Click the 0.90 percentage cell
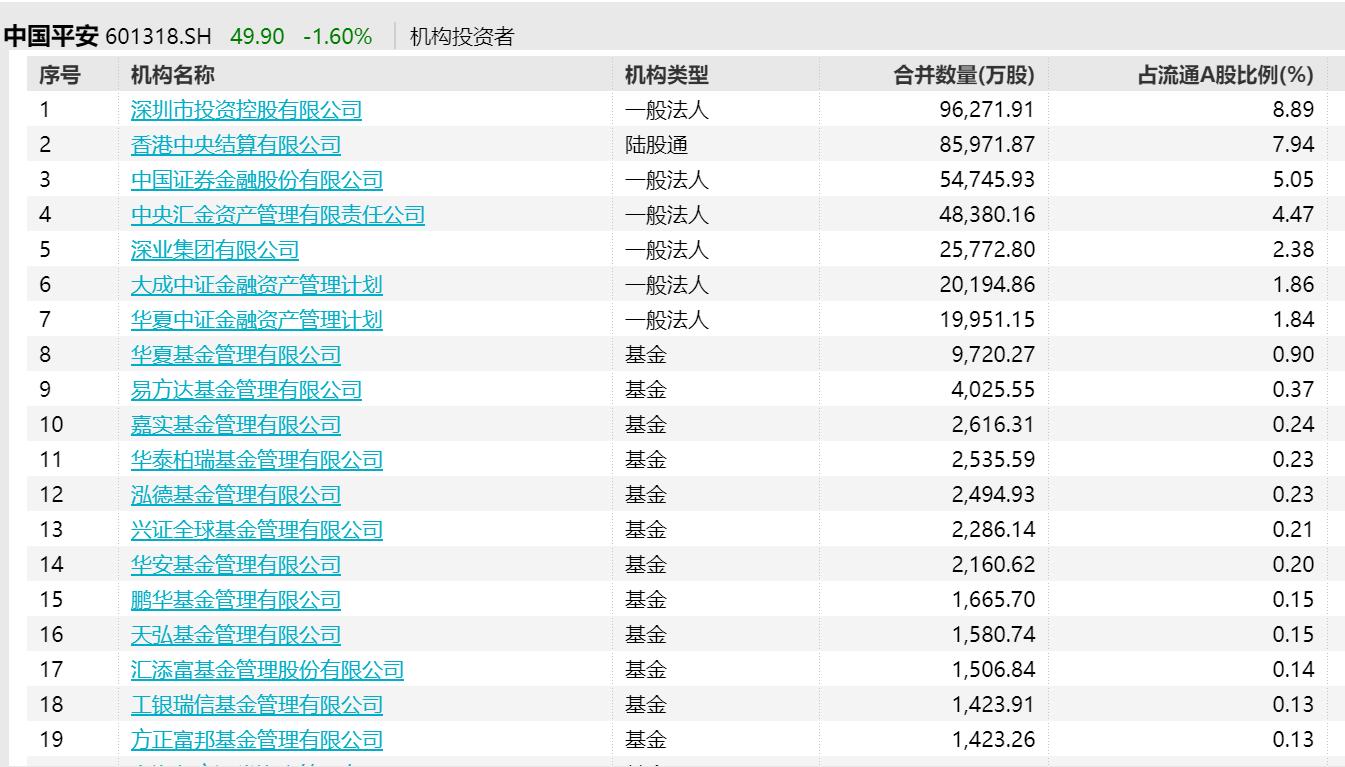 (x=1293, y=355)
